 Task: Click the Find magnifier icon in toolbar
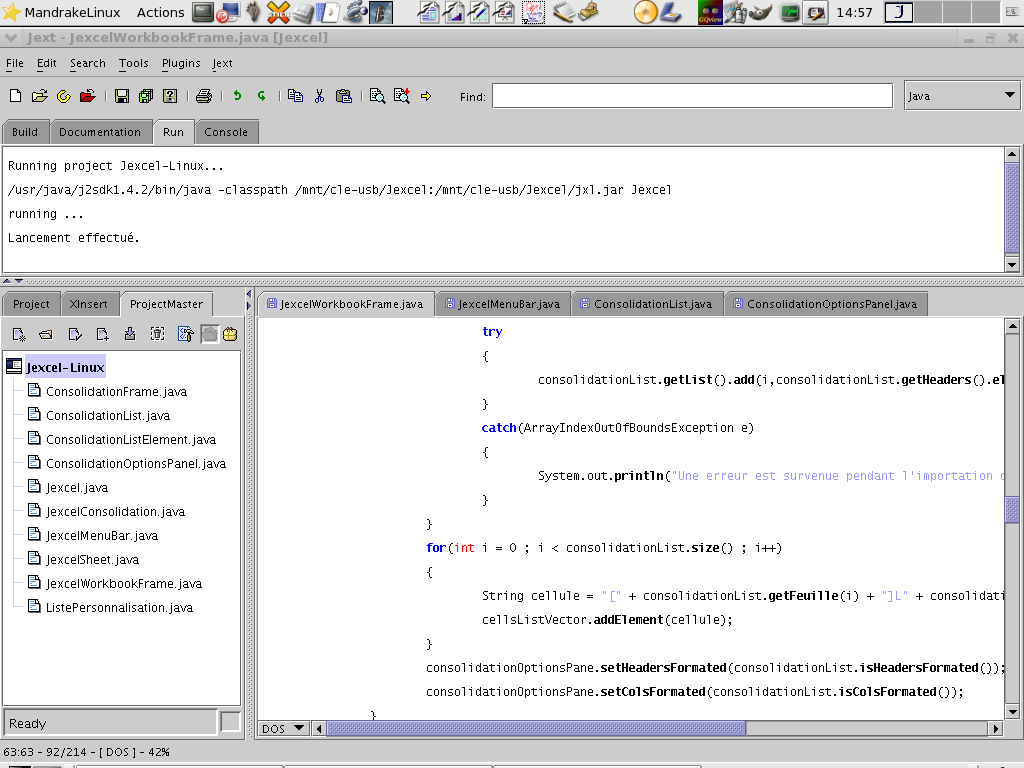pos(377,96)
